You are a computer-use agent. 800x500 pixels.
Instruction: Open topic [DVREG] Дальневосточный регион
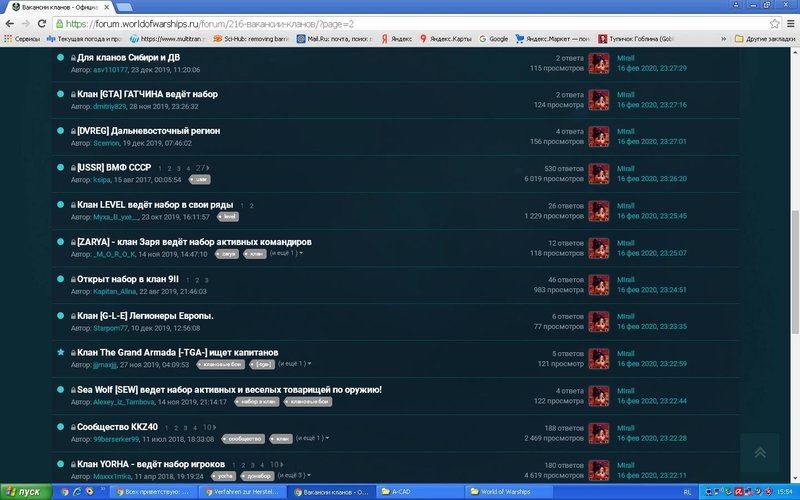point(148,131)
